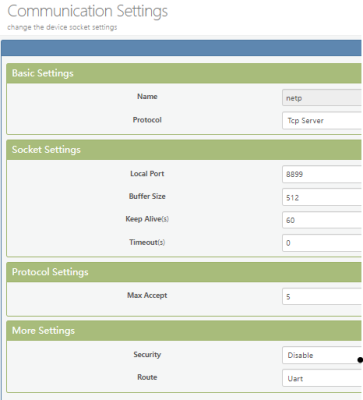The image size is (363, 400).
Task: Click the Local Port label
Action: [x=147, y=174]
